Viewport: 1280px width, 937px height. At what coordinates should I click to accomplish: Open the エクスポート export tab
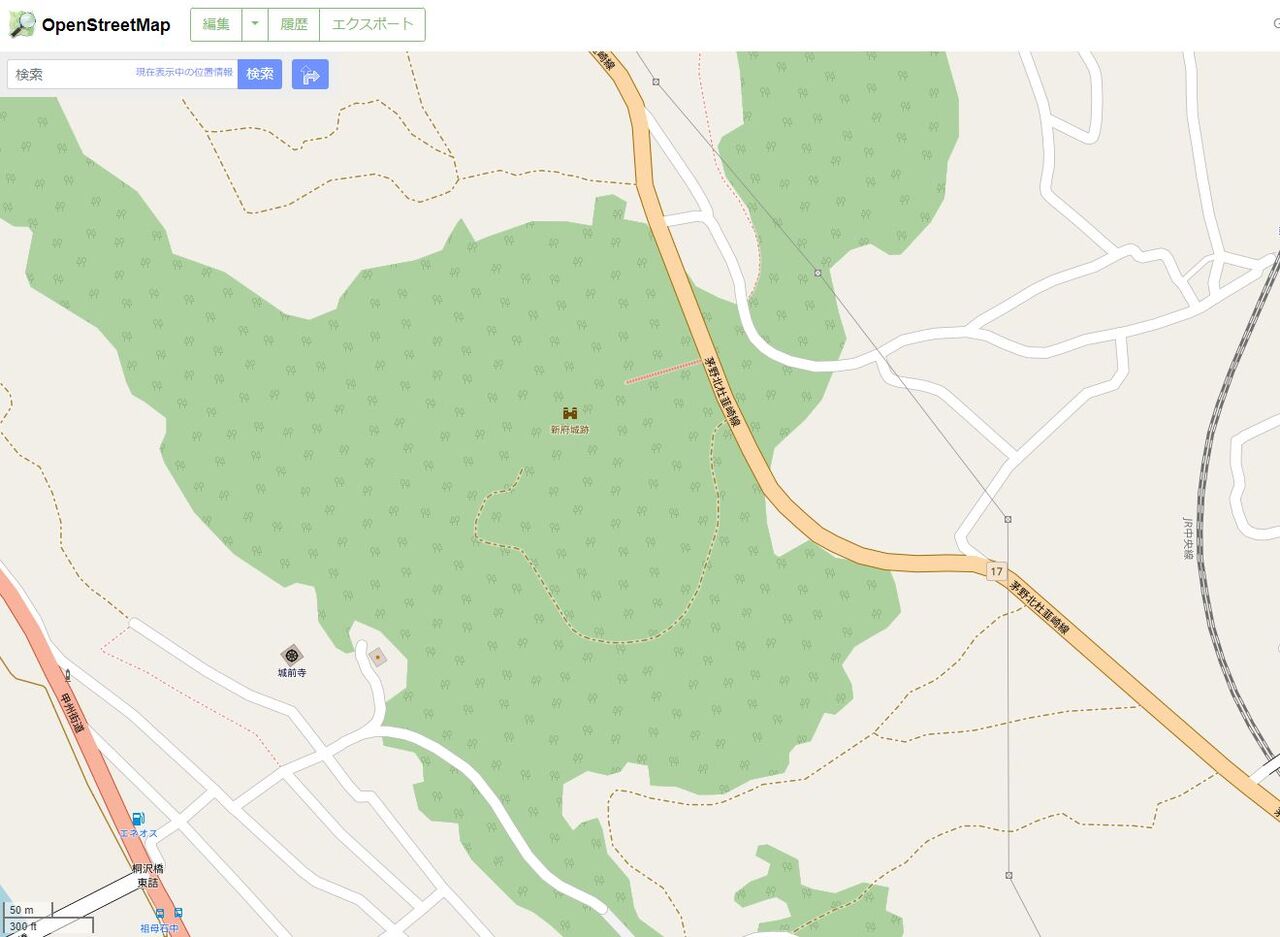372,25
